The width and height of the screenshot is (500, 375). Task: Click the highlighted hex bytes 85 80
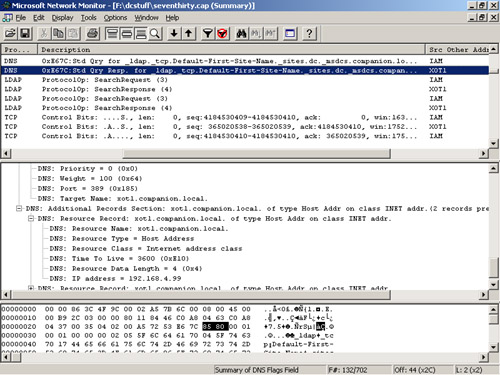pos(215,326)
